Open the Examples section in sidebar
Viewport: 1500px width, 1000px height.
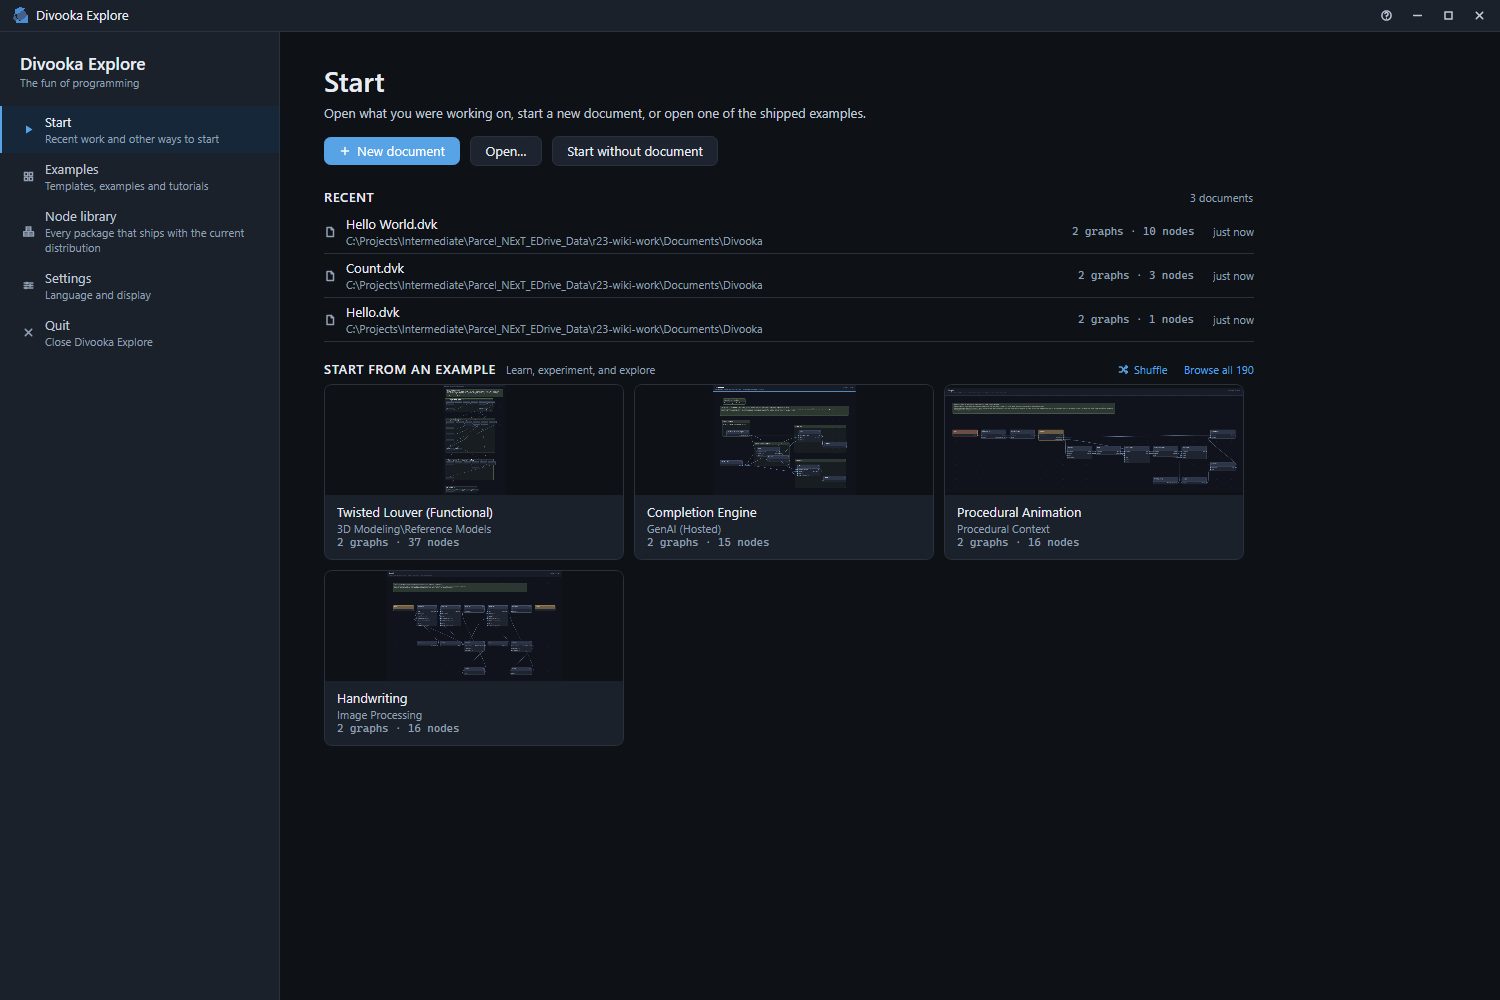click(140, 177)
